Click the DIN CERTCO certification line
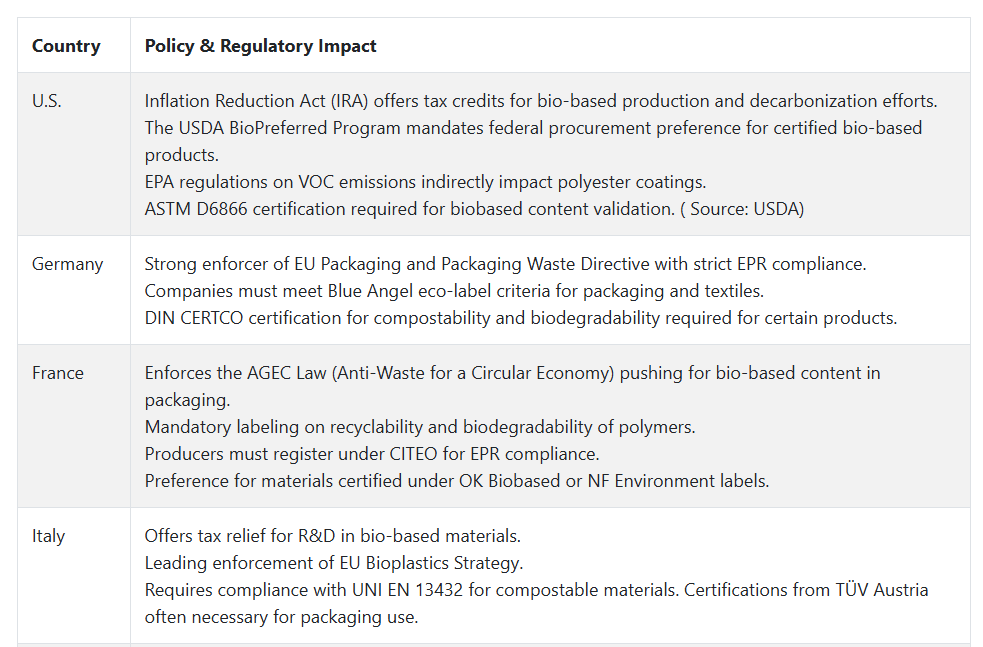Viewport: 983px width, 647px height. coord(521,318)
